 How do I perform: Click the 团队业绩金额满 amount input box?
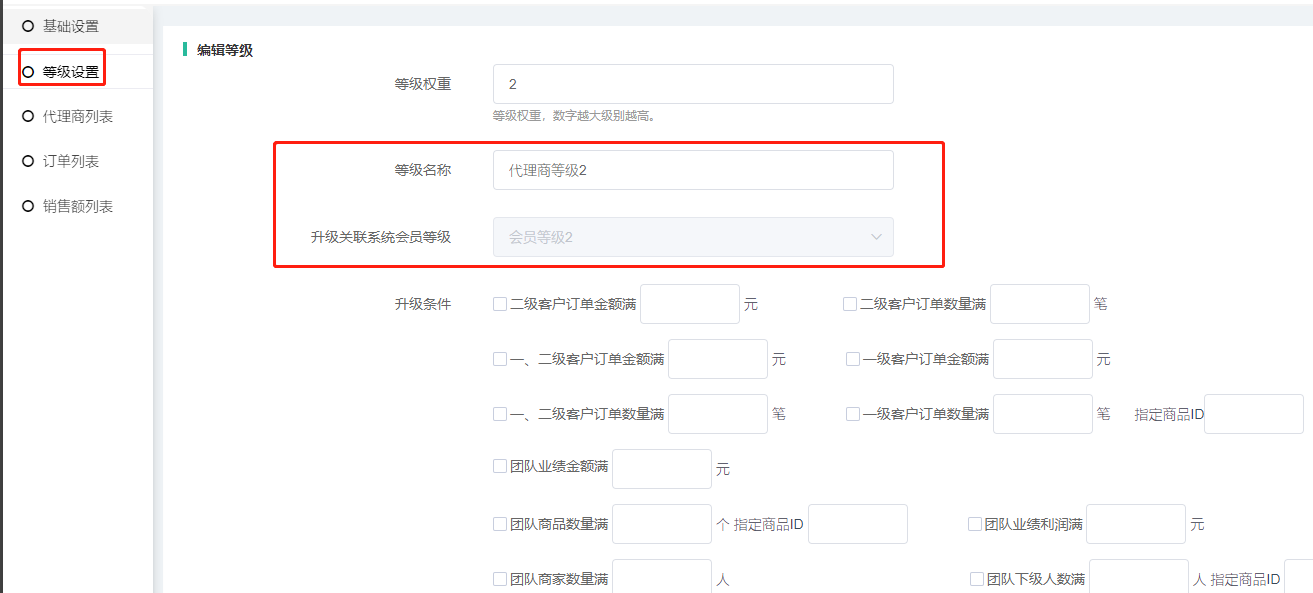click(661, 469)
